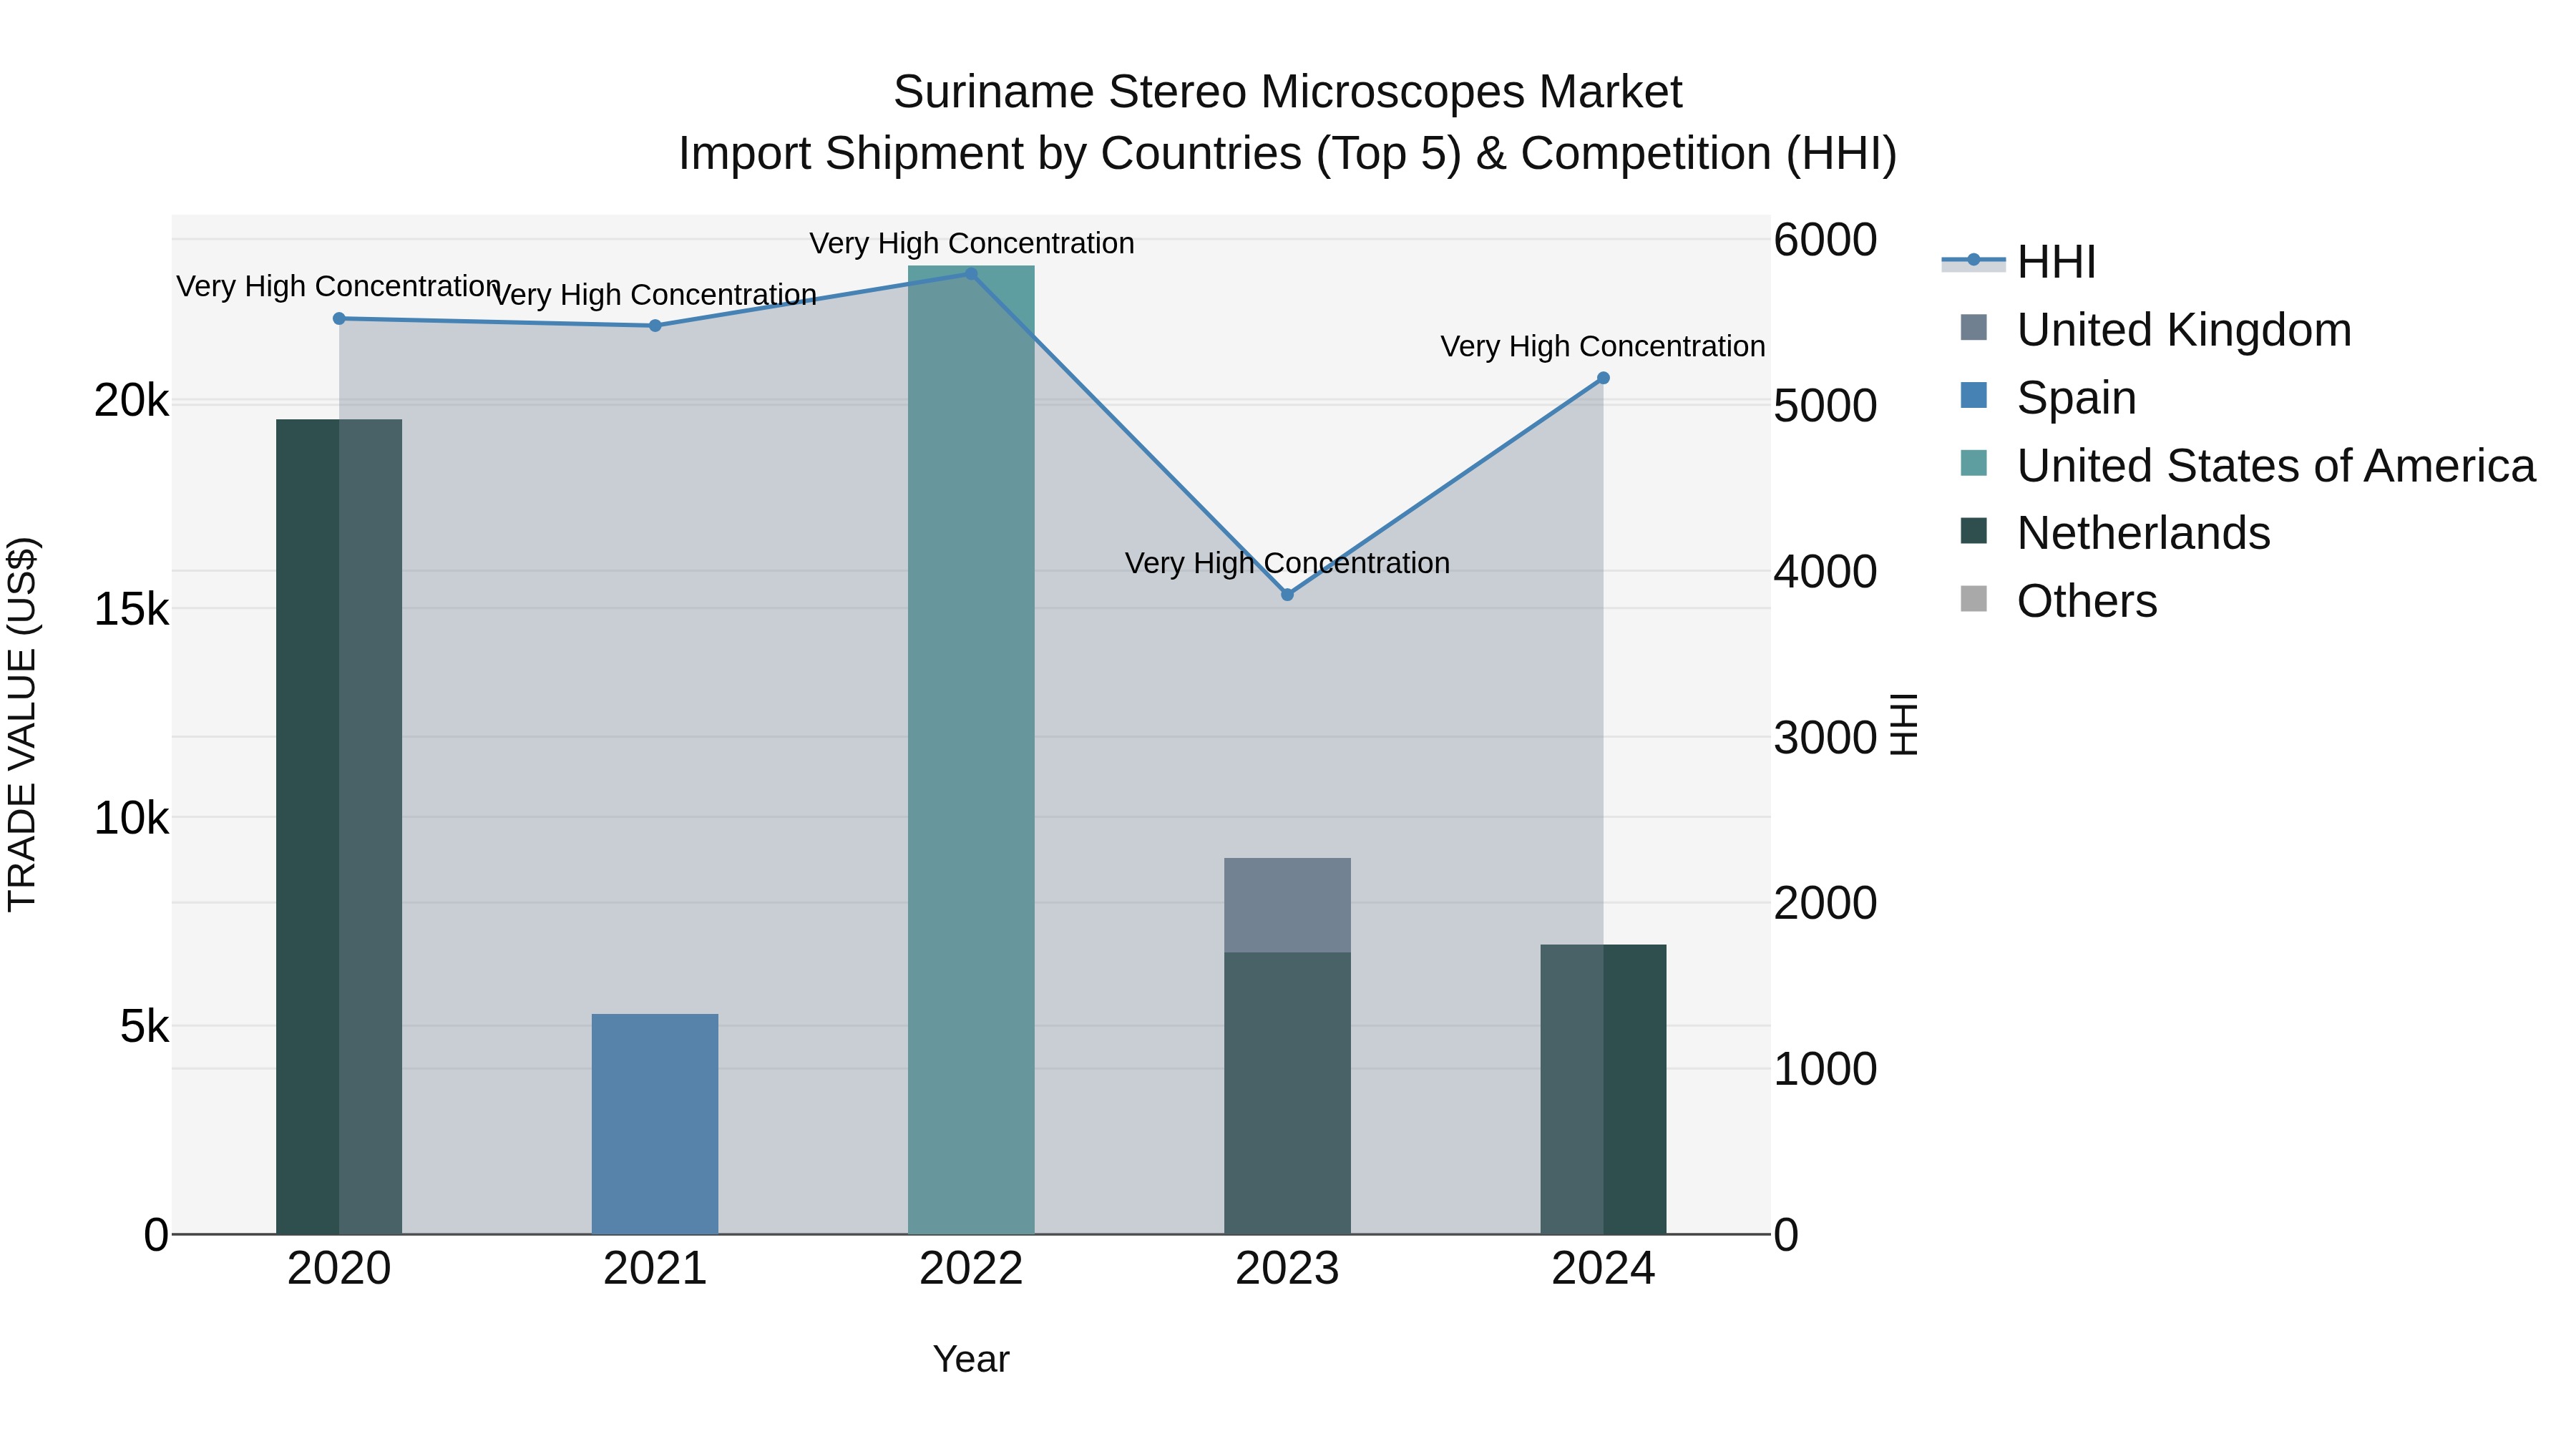Screen dimensions: 2576x1449
Task: Click the 2020 Very High Concentration annotation
Action: click(339, 286)
